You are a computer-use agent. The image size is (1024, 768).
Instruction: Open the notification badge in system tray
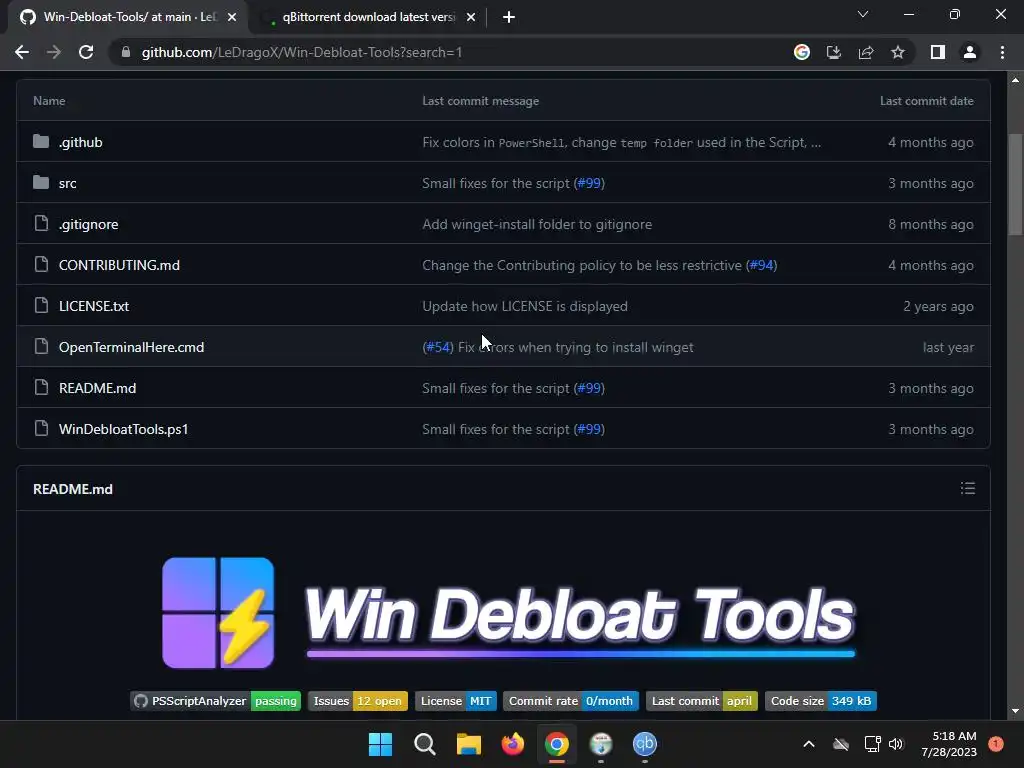pos(996,743)
